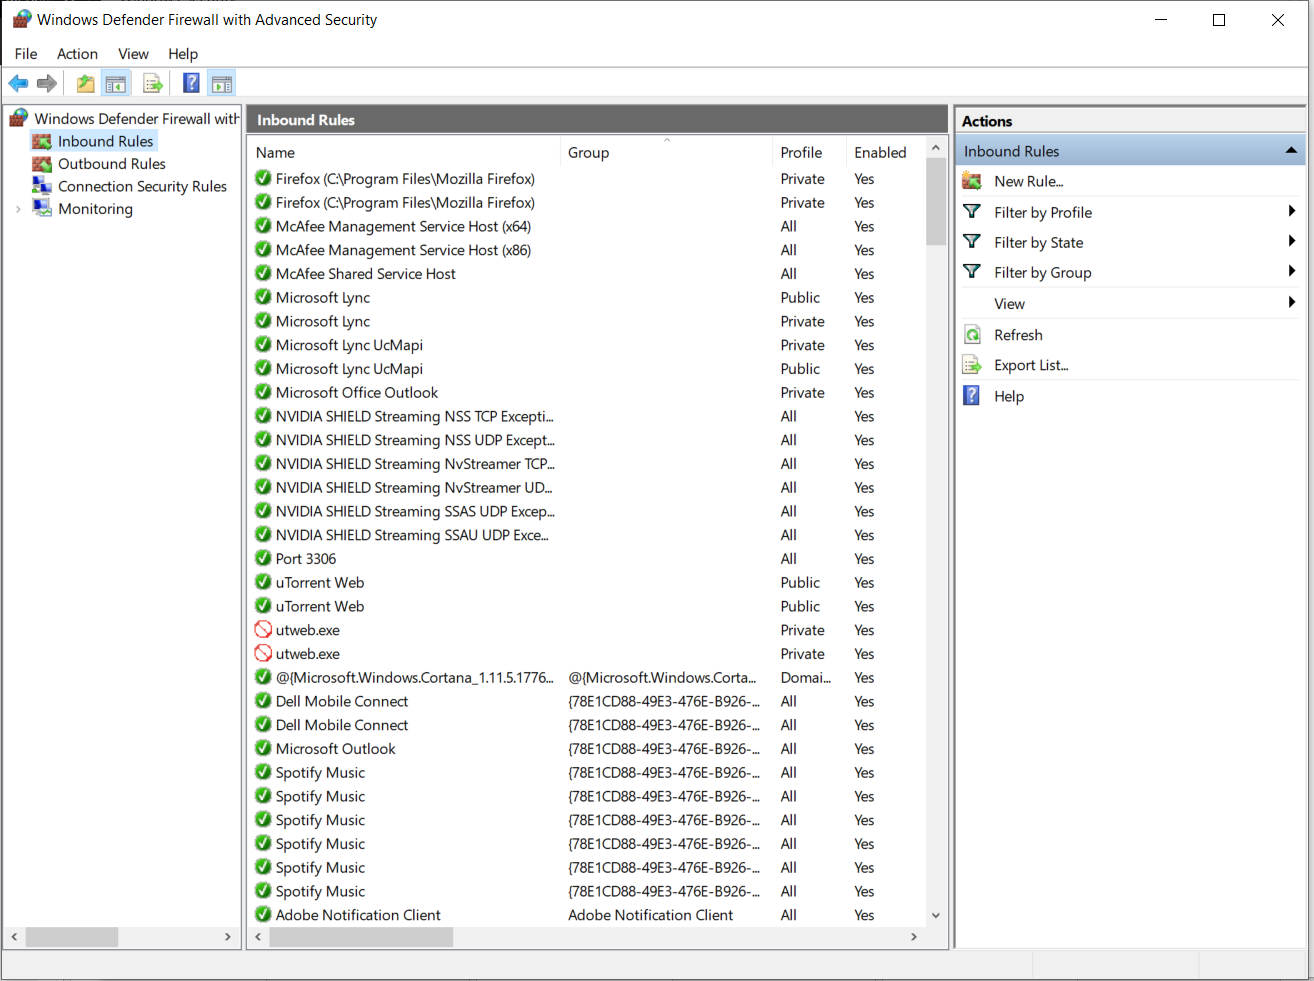Sort by the Enabled column header
Screen dimensions: 1314x981
pos(885,152)
